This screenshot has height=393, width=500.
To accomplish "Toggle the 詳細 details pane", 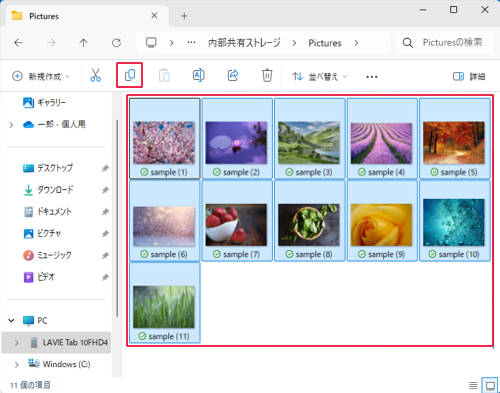I will coord(469,77).
